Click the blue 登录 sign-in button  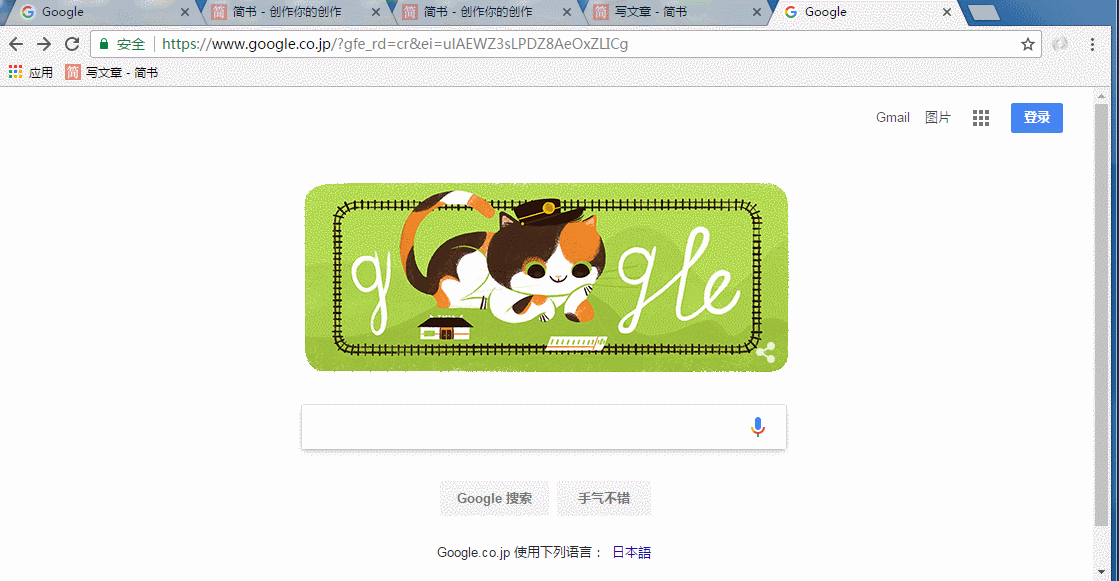1036,118
